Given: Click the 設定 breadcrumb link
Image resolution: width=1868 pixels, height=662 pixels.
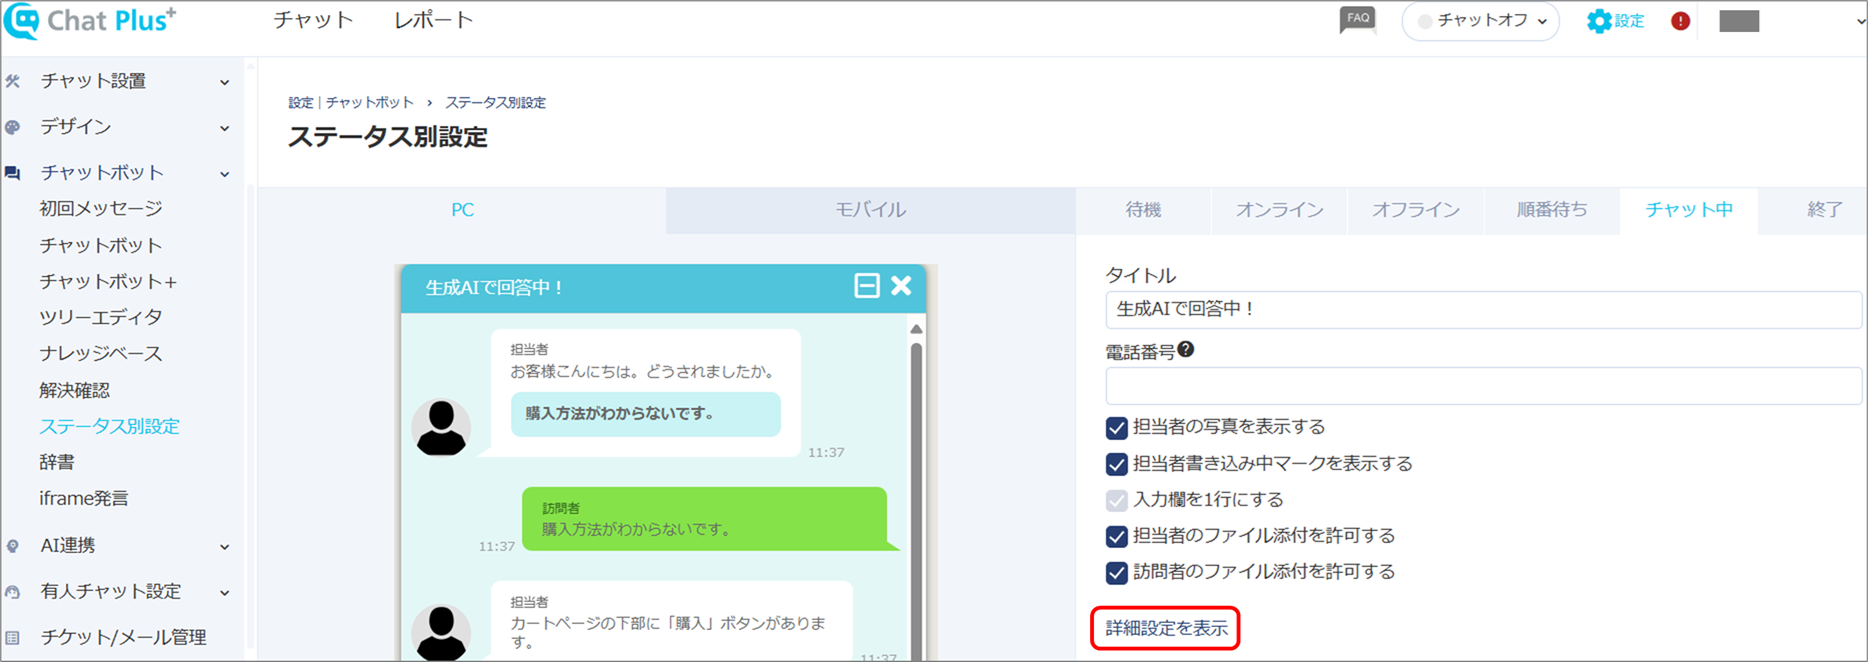Looking at the screenshot, I should 301,102.
